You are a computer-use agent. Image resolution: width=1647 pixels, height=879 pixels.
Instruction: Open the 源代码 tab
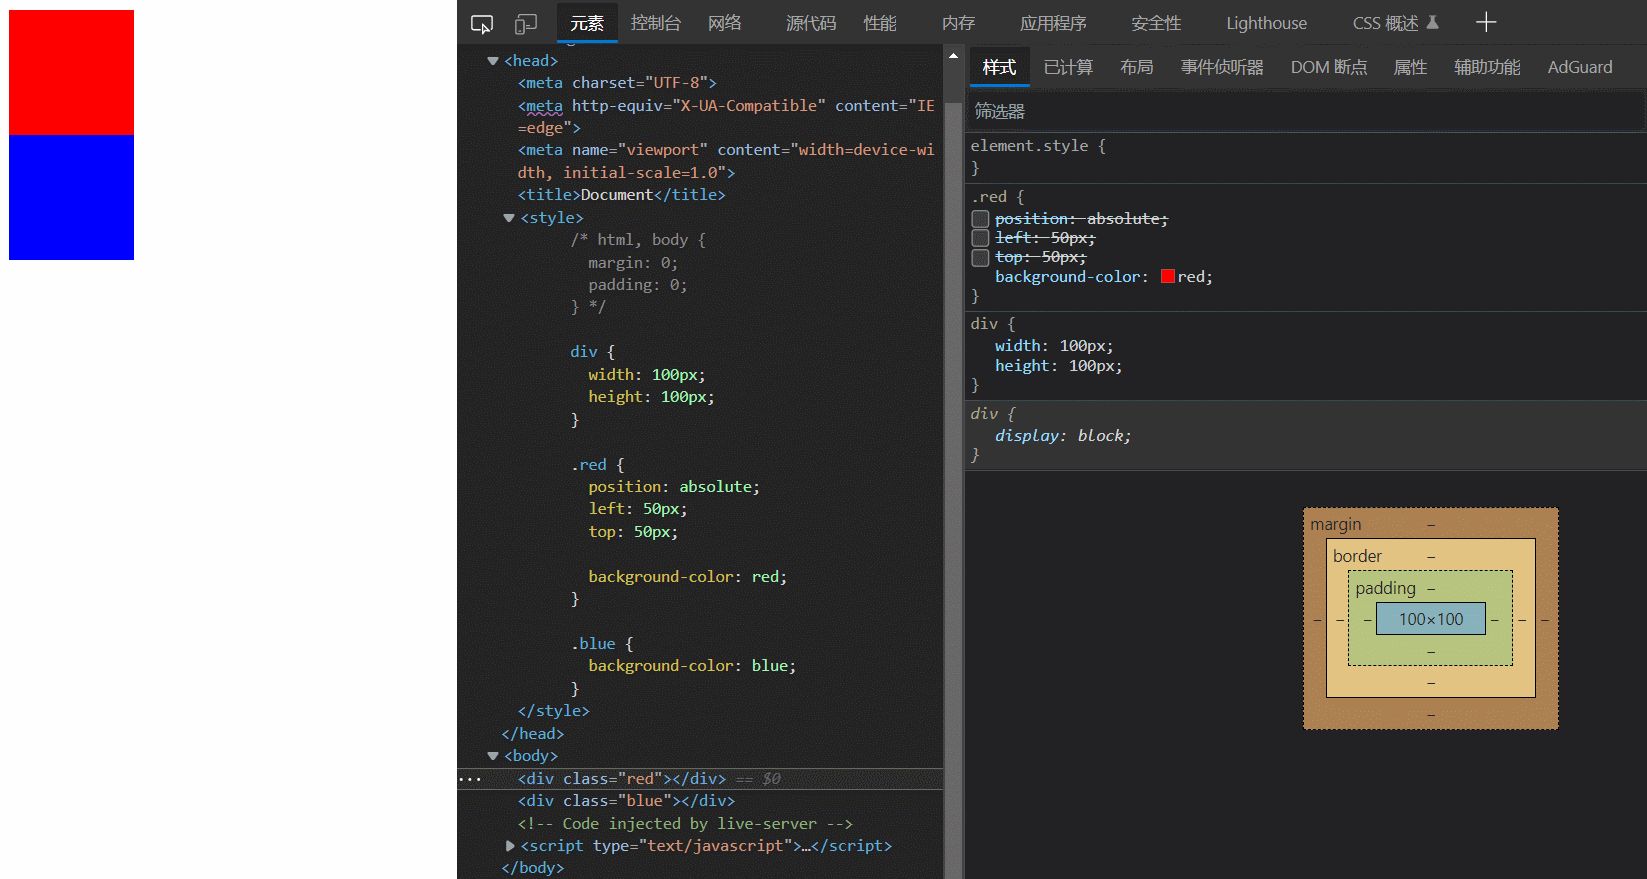[811, 23]
